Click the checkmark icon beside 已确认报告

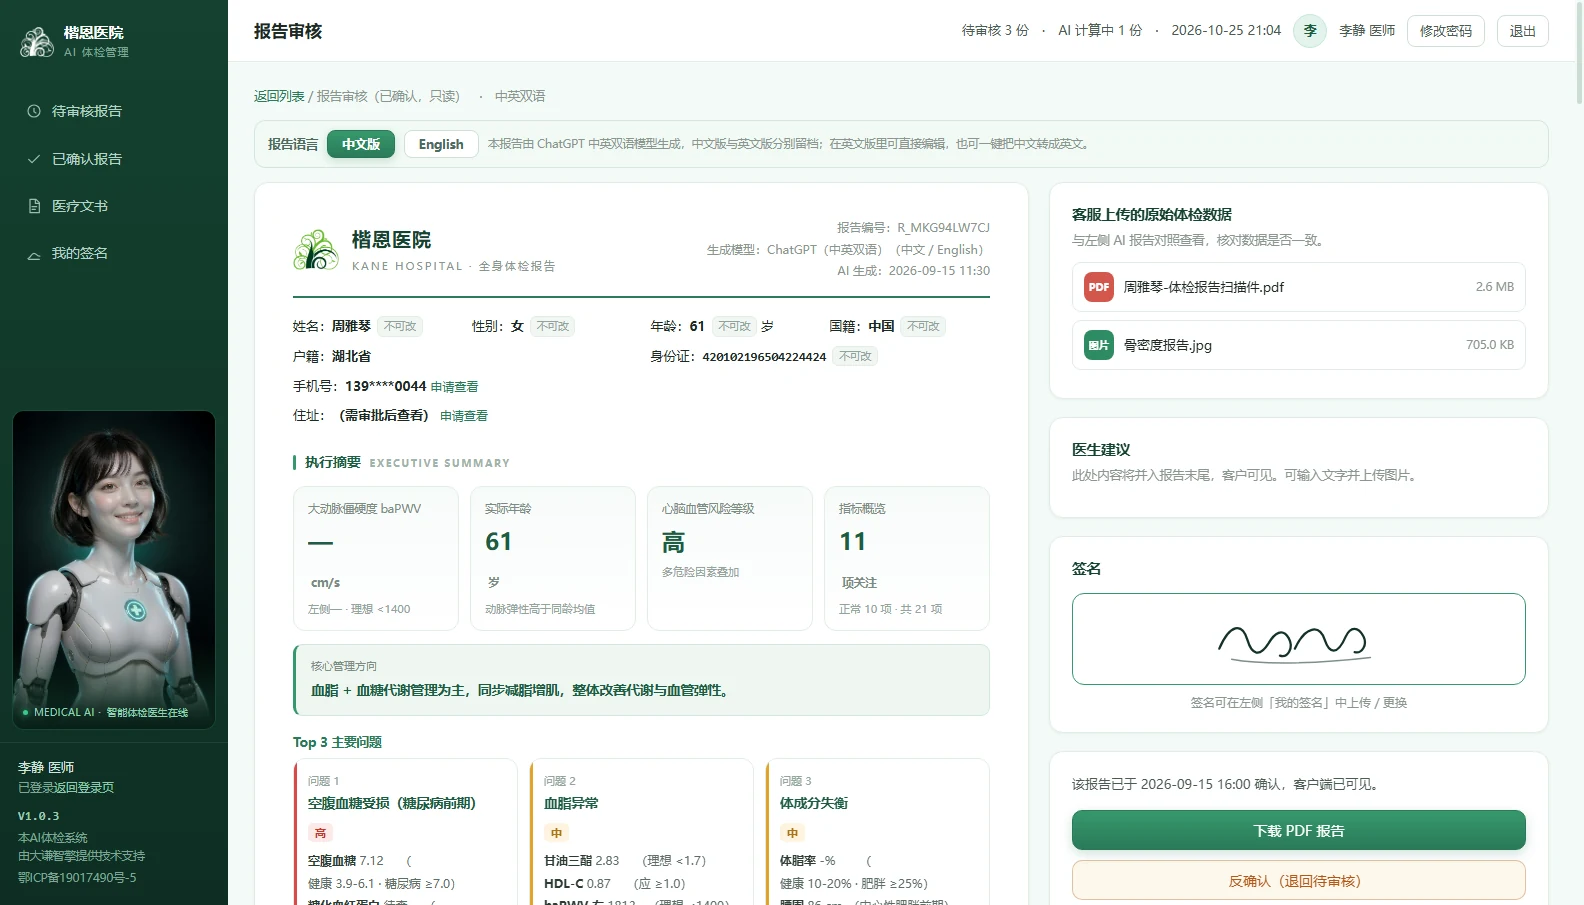click(x=34, y=159)
